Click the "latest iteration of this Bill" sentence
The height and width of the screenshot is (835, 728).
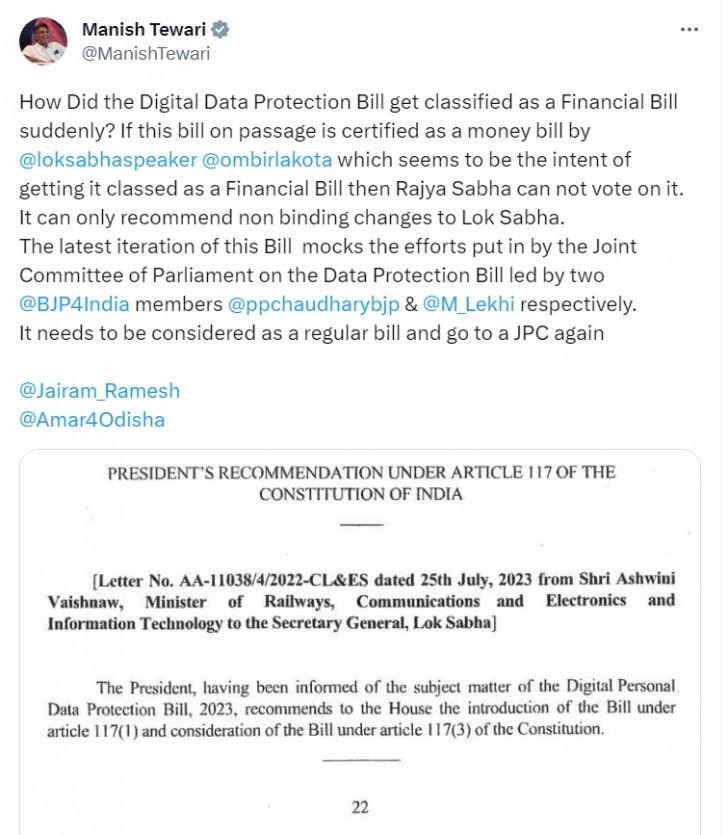coord(327,246)
